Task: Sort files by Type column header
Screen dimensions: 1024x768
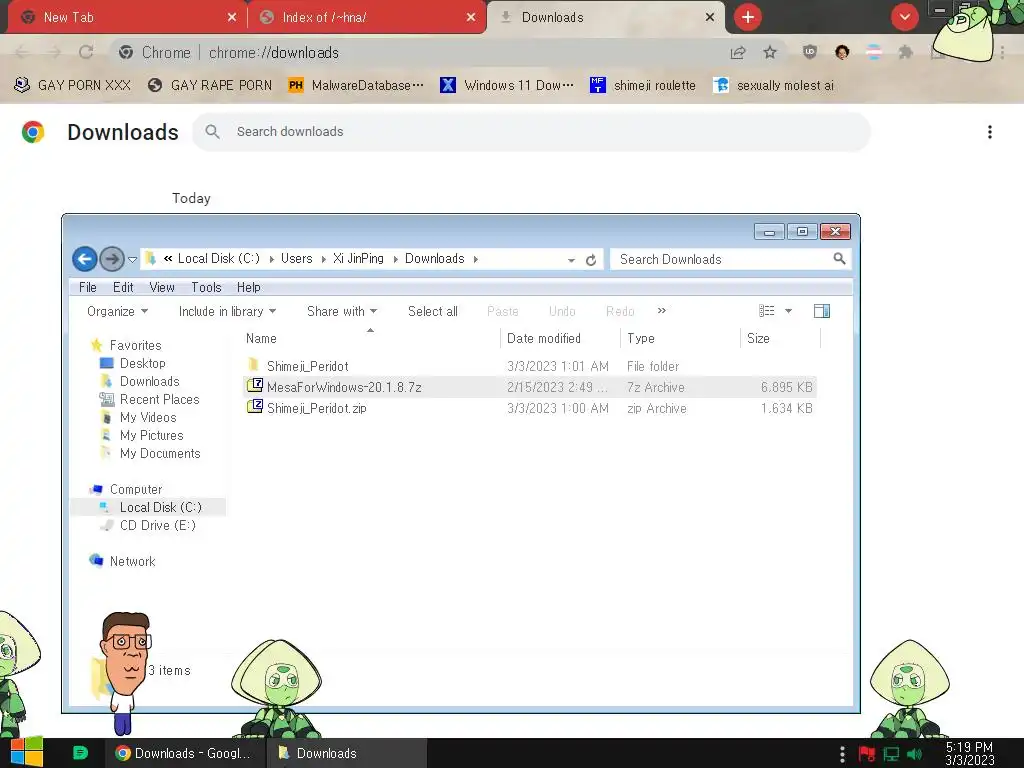Action: click(x=680, y=338)
